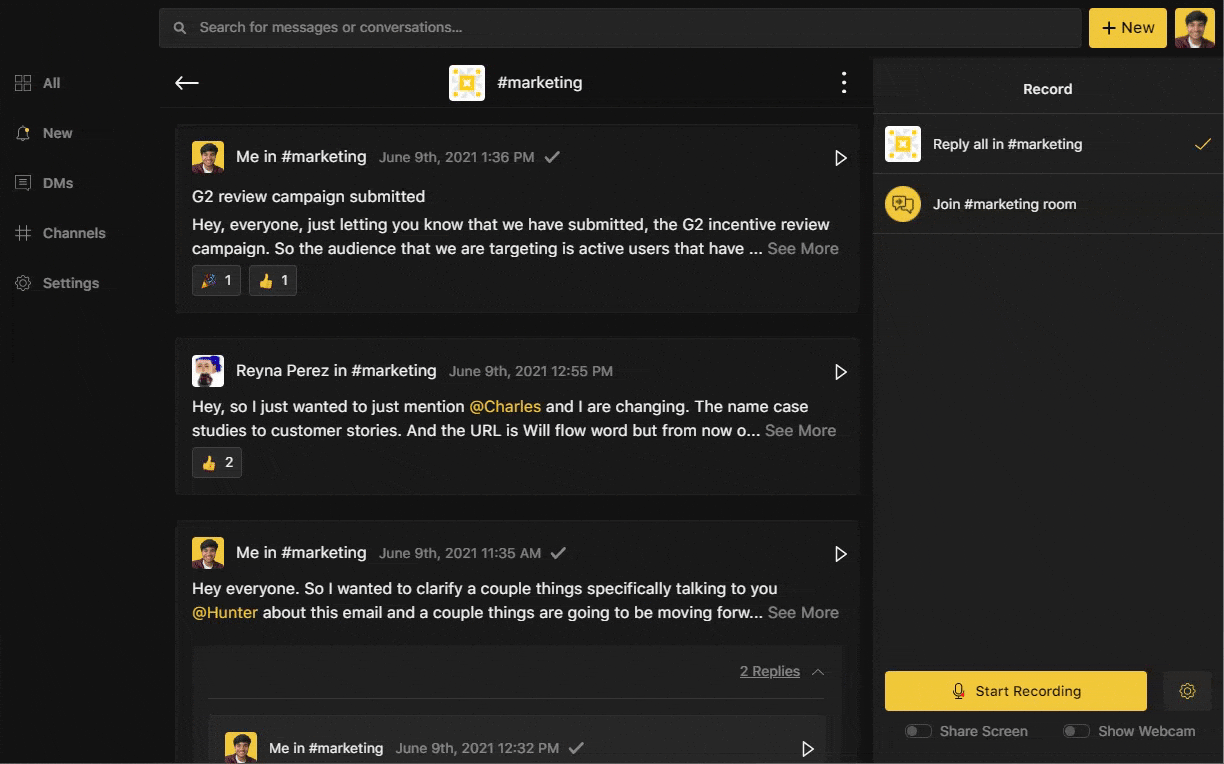Click the Record panel heading
This screenshot has width=1224, height=764.
point(1048,89)
